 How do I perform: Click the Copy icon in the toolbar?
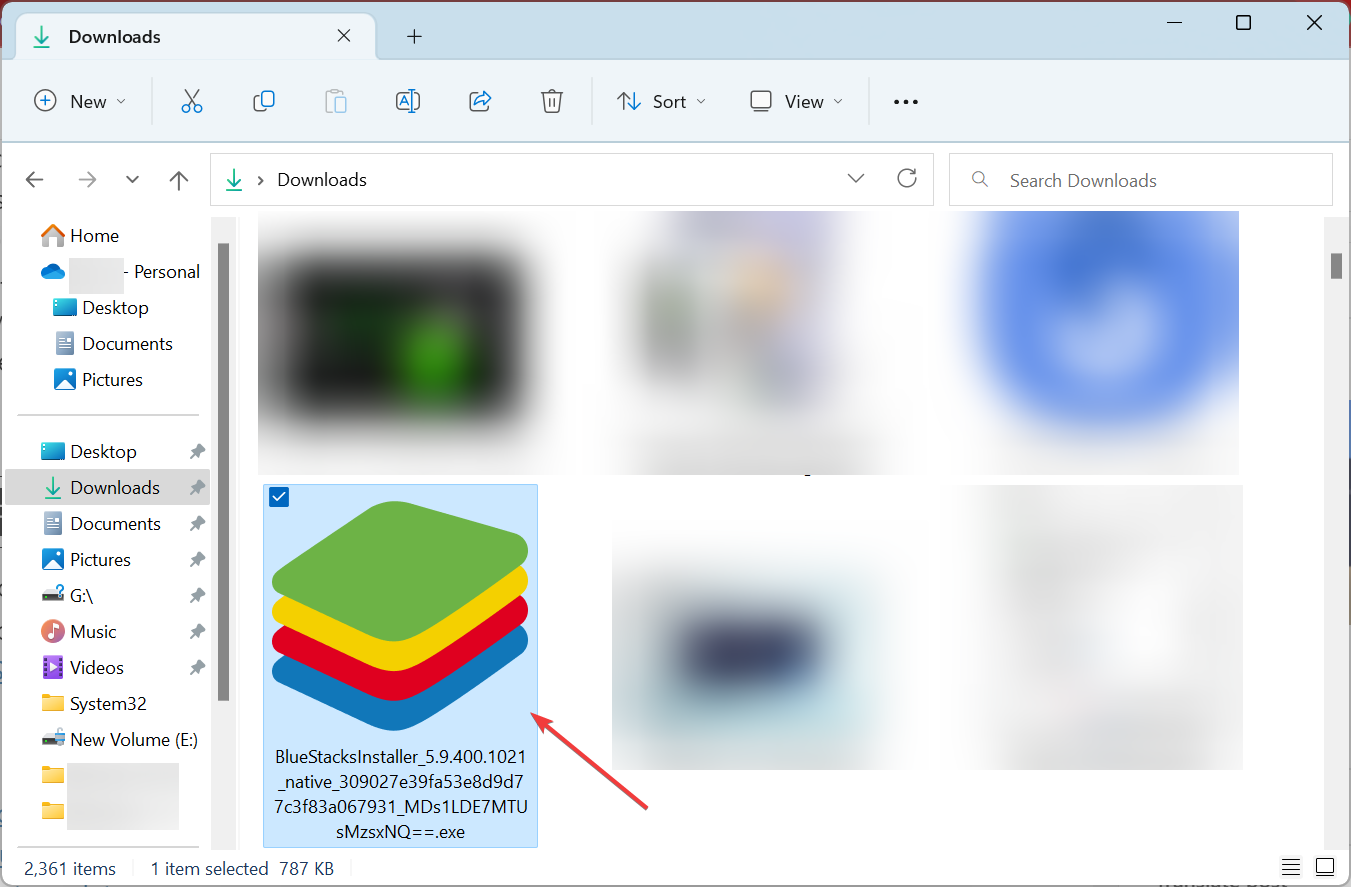click(264, 101)
